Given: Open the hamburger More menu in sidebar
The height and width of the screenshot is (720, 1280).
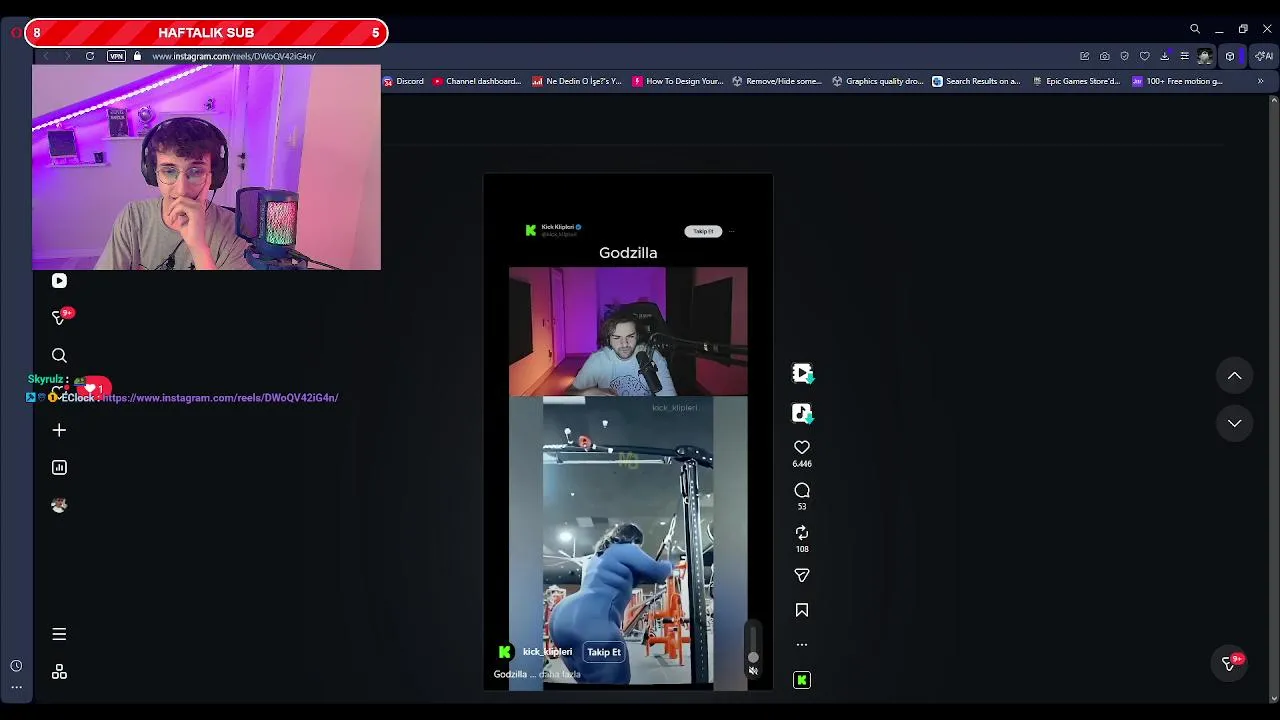Looking at the screenshot, I should (59, 634).
